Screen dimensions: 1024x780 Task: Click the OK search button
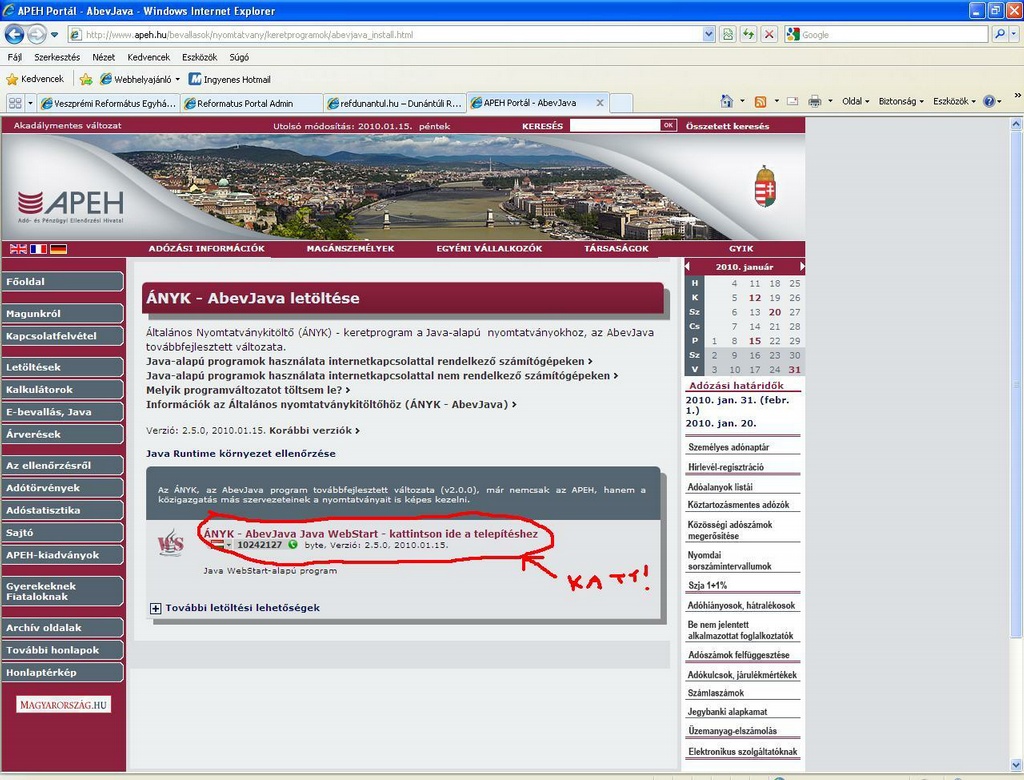668,125
